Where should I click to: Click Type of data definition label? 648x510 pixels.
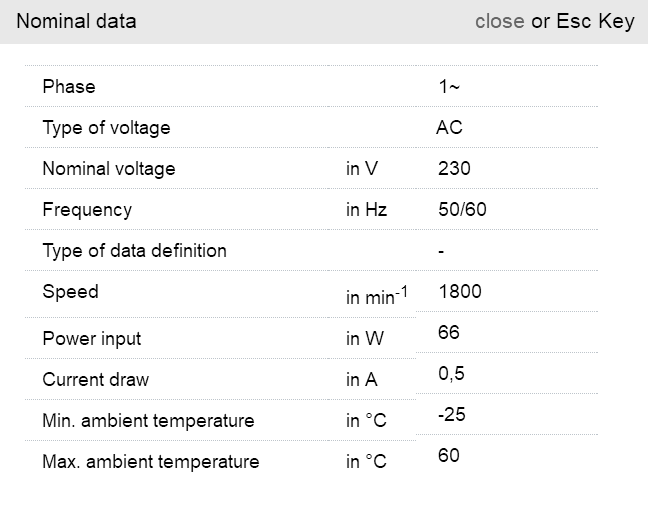[x=134, y=251]
